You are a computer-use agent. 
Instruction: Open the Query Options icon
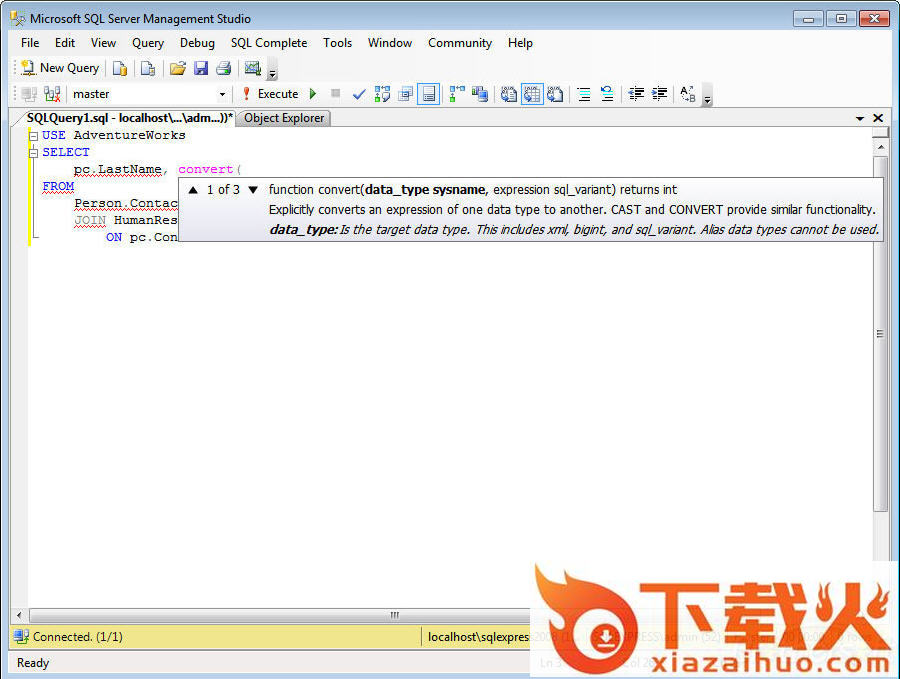[x=406, y=94]
